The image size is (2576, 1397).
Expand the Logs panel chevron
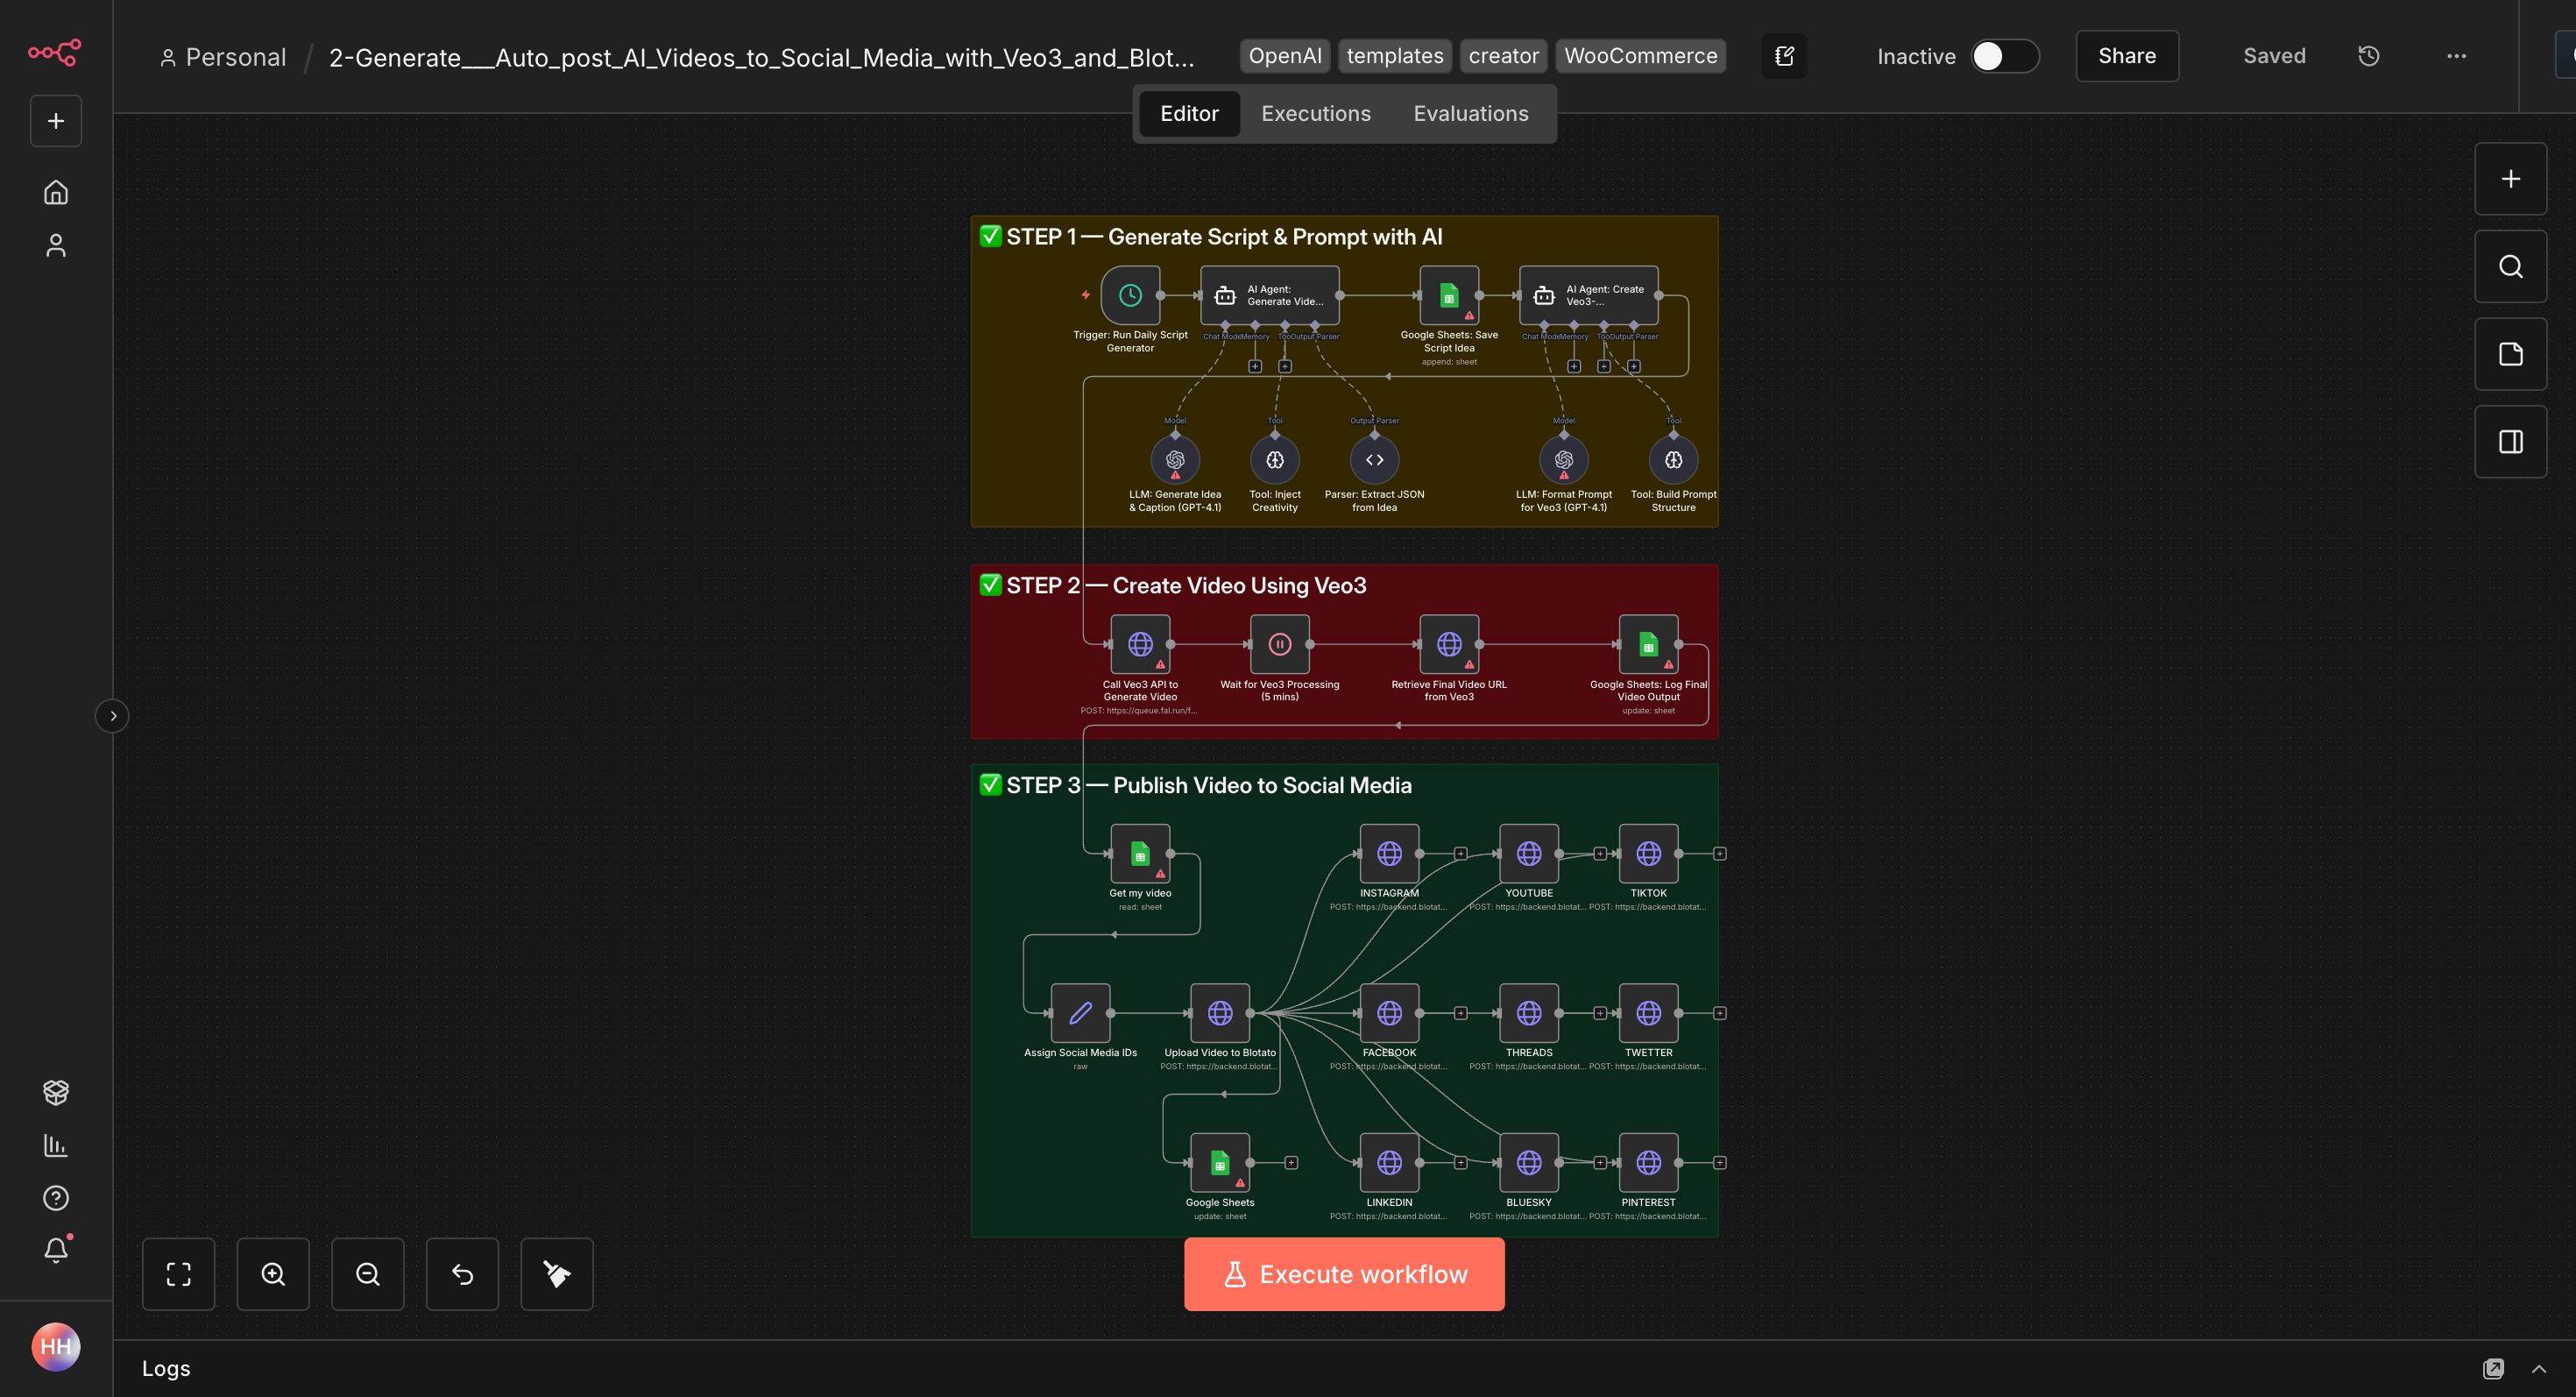pyautogui.click(x=2538, y=1369)
